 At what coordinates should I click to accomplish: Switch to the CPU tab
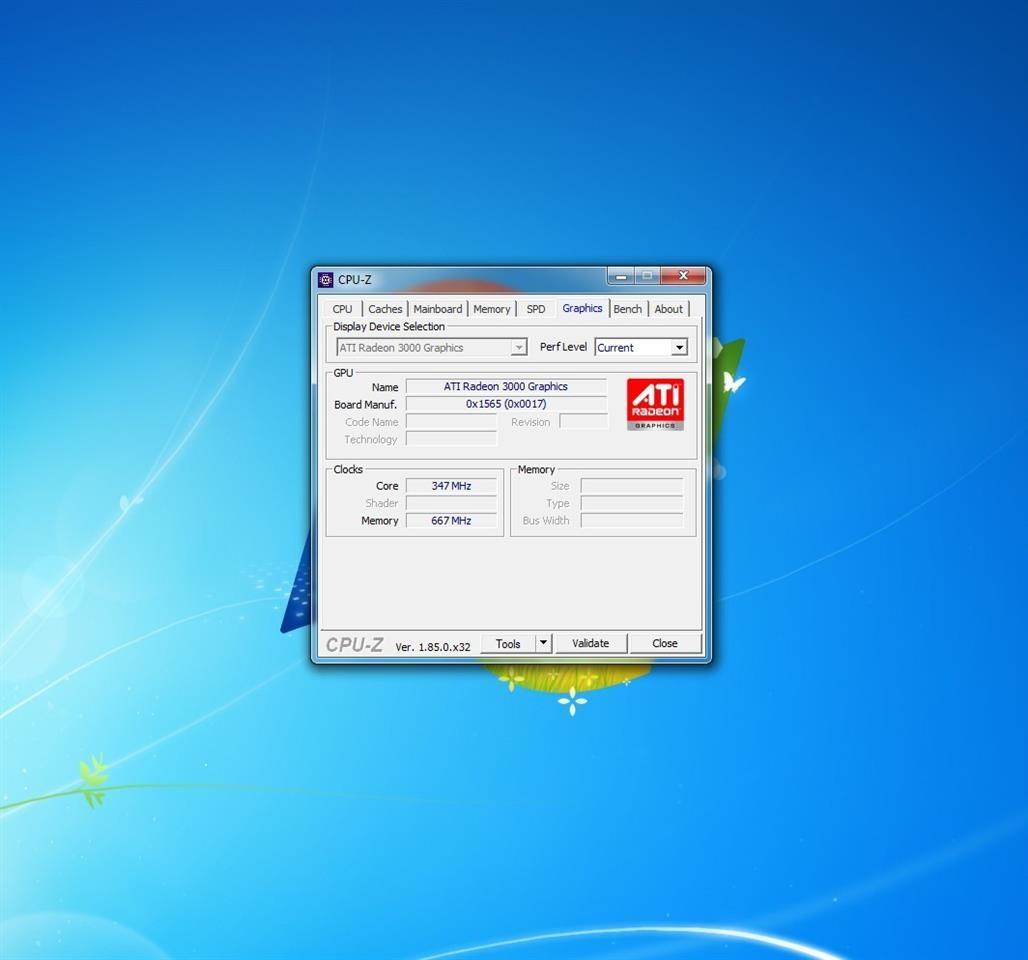(x=342, y=309)
